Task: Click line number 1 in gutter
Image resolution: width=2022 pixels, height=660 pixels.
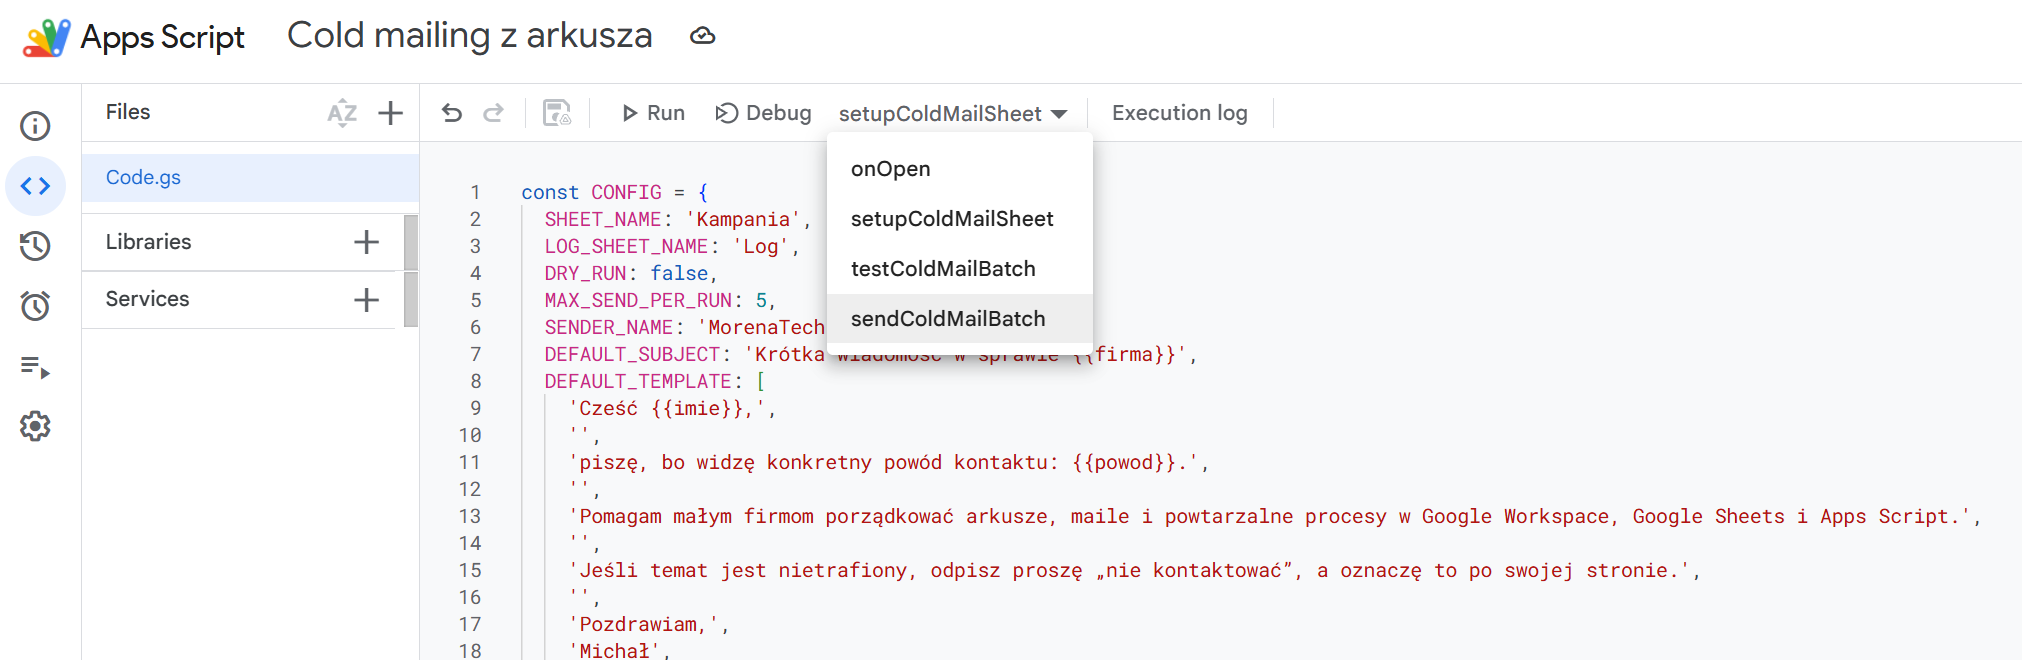Action: (475, 192)
